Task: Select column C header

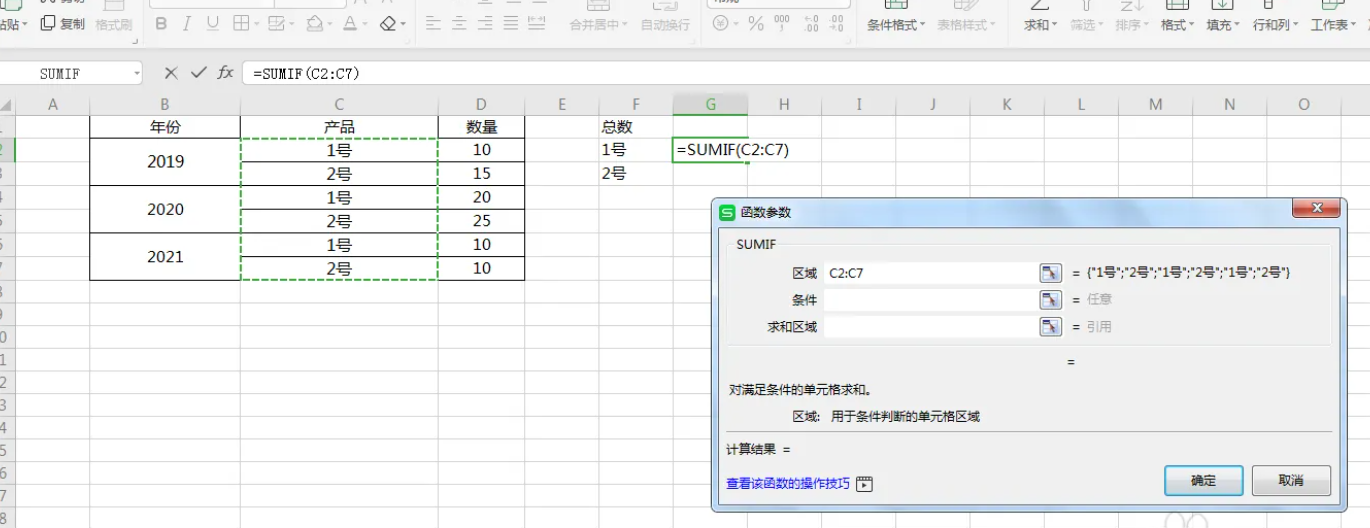Action: 340,105
